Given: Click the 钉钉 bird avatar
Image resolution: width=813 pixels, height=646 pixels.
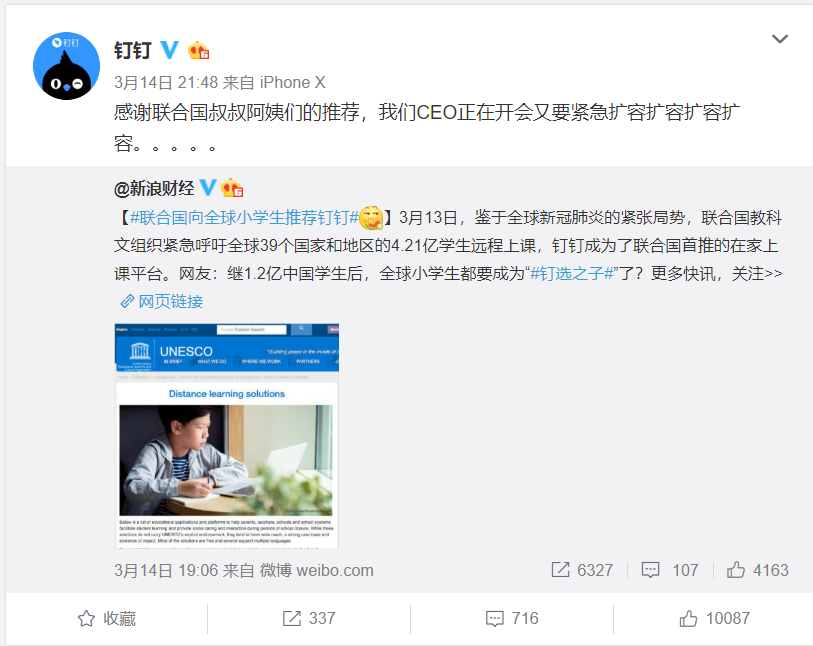Looking at the screenshot, I should click(x=66, y=66).
